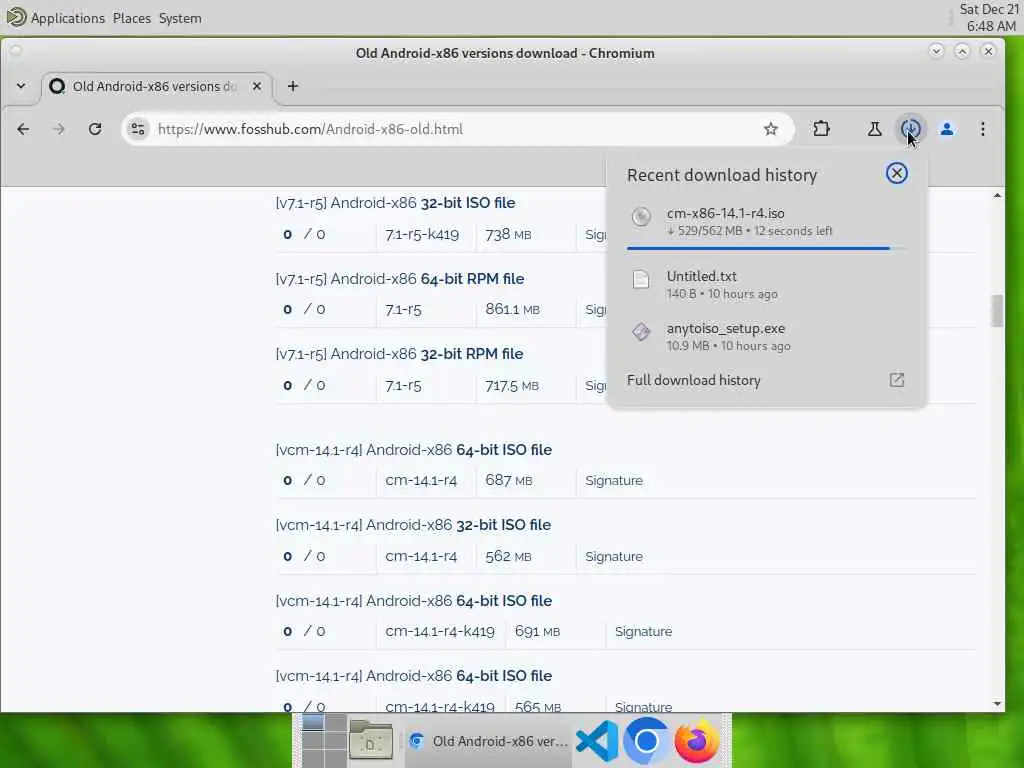1024x768 pixels.
Task: Download v7.1-r5 Android-x86 64-bit RPM file
Action: click(400, 279)
